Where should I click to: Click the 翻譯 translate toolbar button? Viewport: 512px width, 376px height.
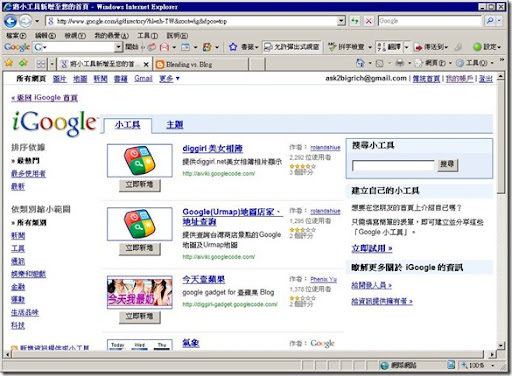389,47
